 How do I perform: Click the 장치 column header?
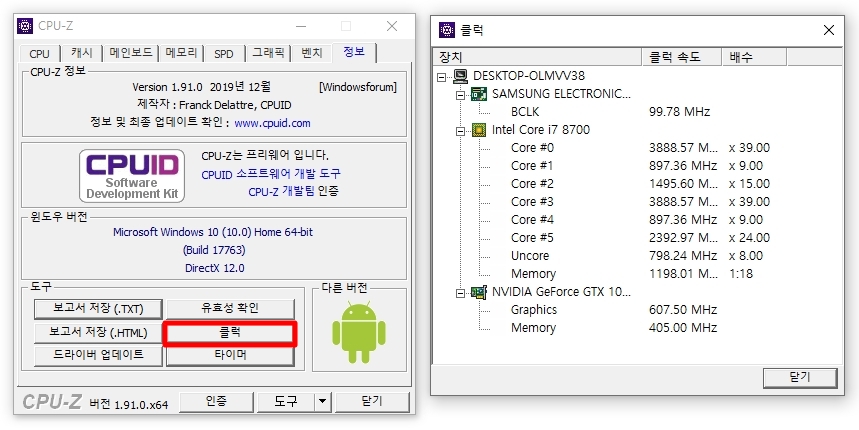click(537, 57)
